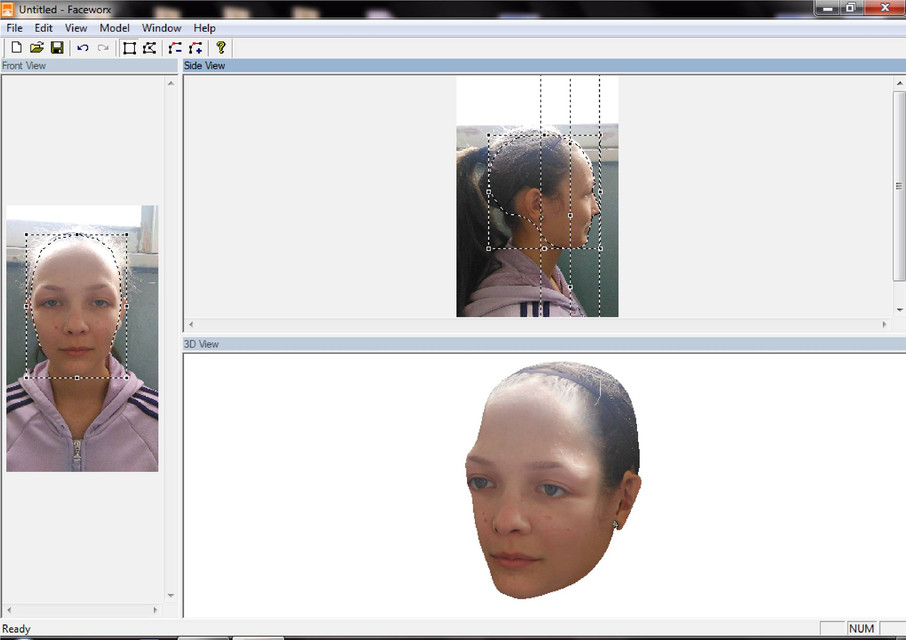Click the Open folder toolbar icon
Screen dimensions: 906x640
pyautogui.click(x=37, y=47)
